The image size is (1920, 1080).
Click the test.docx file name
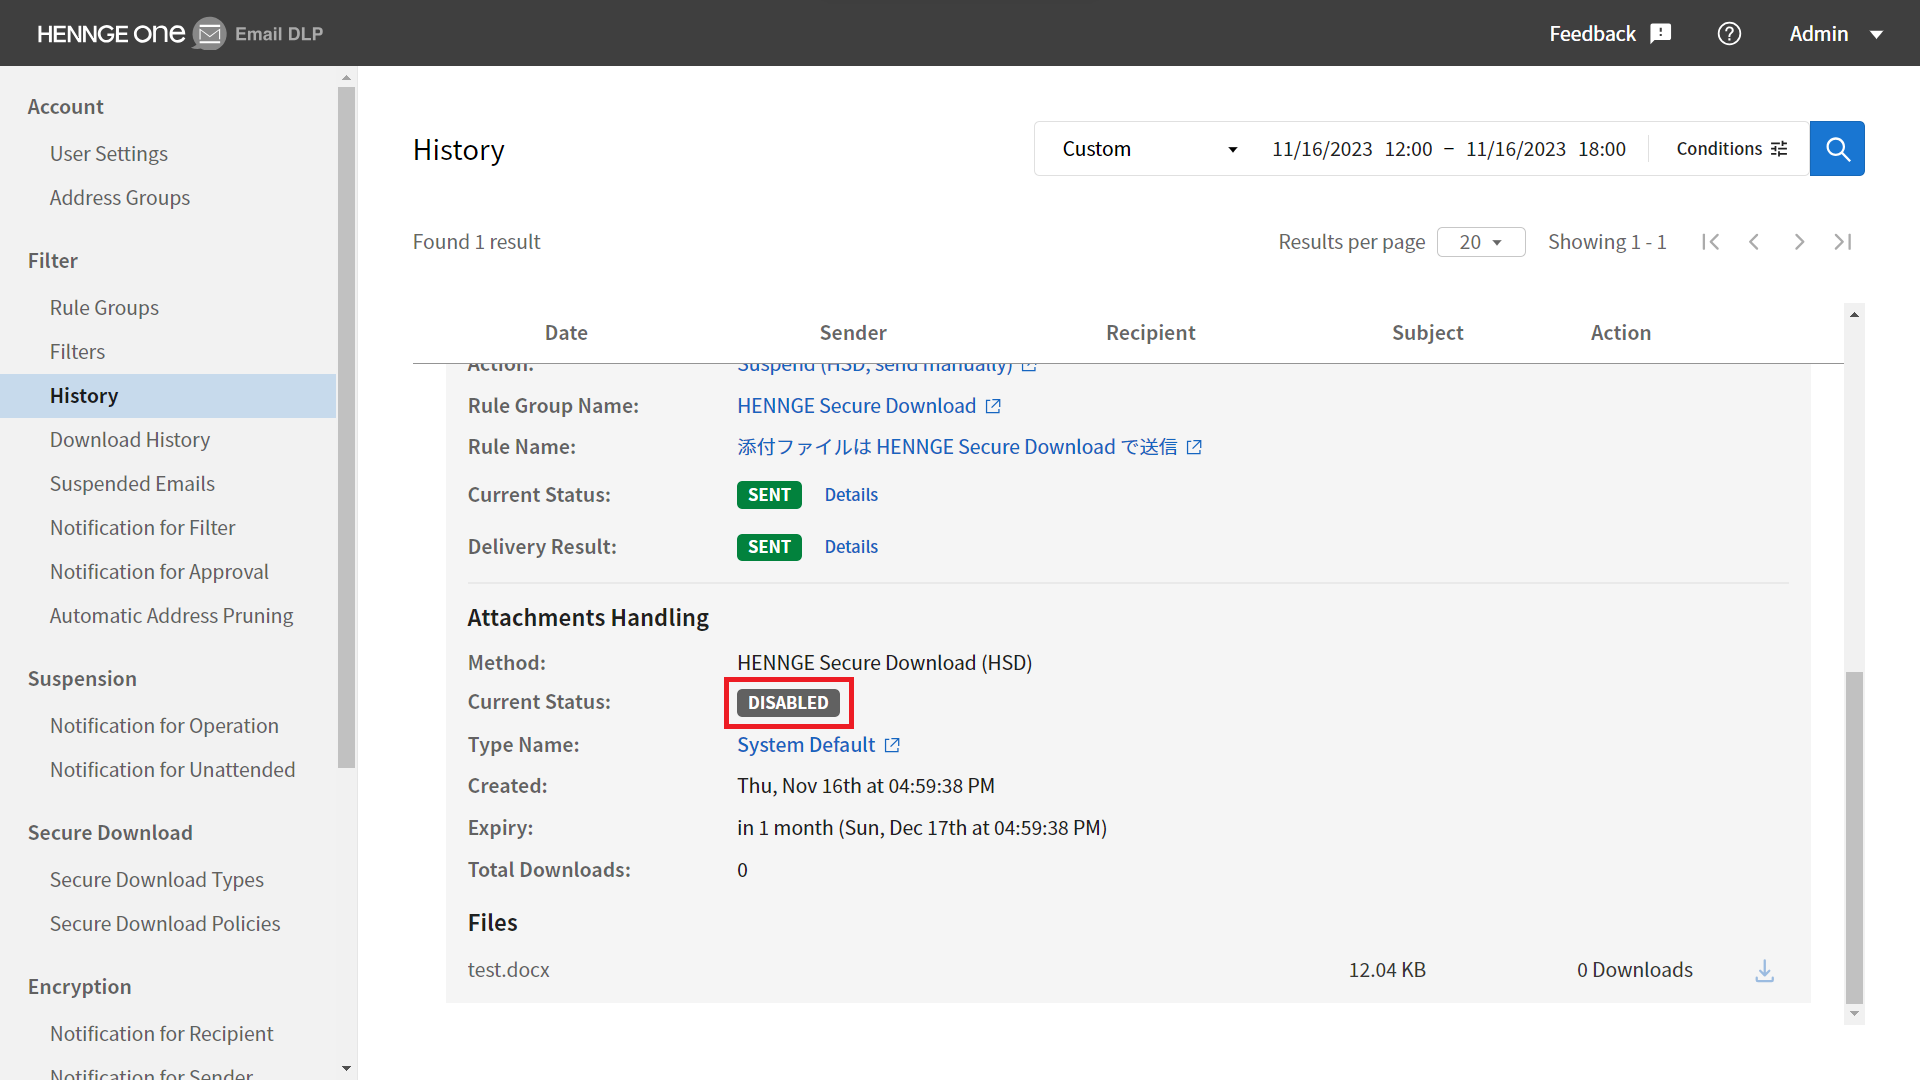[x=508, y=970]
